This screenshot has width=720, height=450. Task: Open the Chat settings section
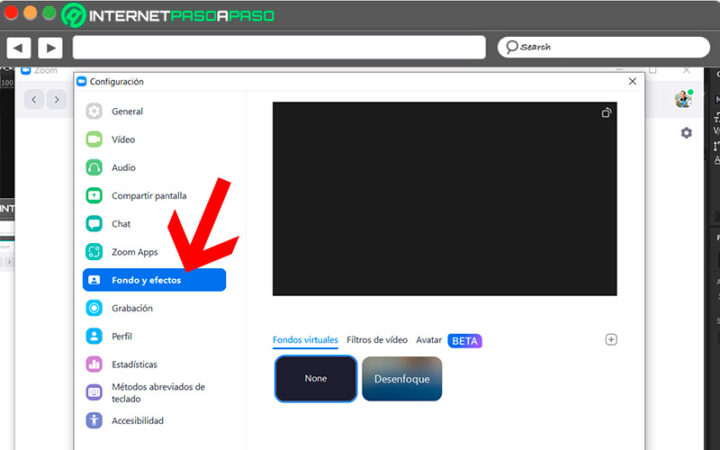(x=121, y=224)
